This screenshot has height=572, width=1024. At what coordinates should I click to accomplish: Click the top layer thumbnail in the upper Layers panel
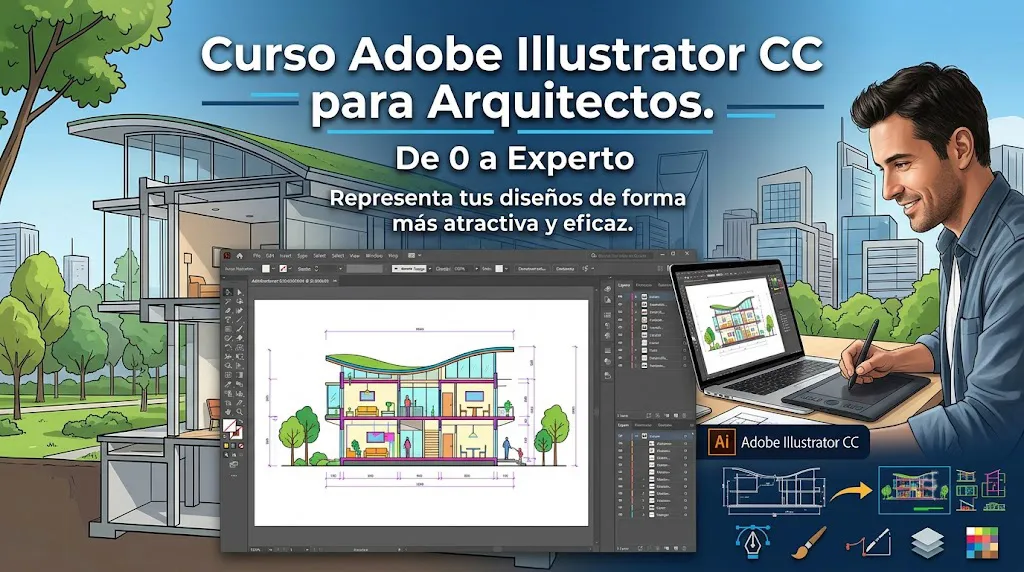(x=644, y=296)
